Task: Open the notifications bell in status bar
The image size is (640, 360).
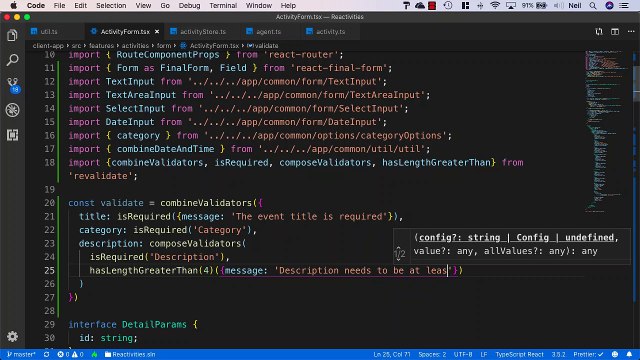Action: click(629, 354)
